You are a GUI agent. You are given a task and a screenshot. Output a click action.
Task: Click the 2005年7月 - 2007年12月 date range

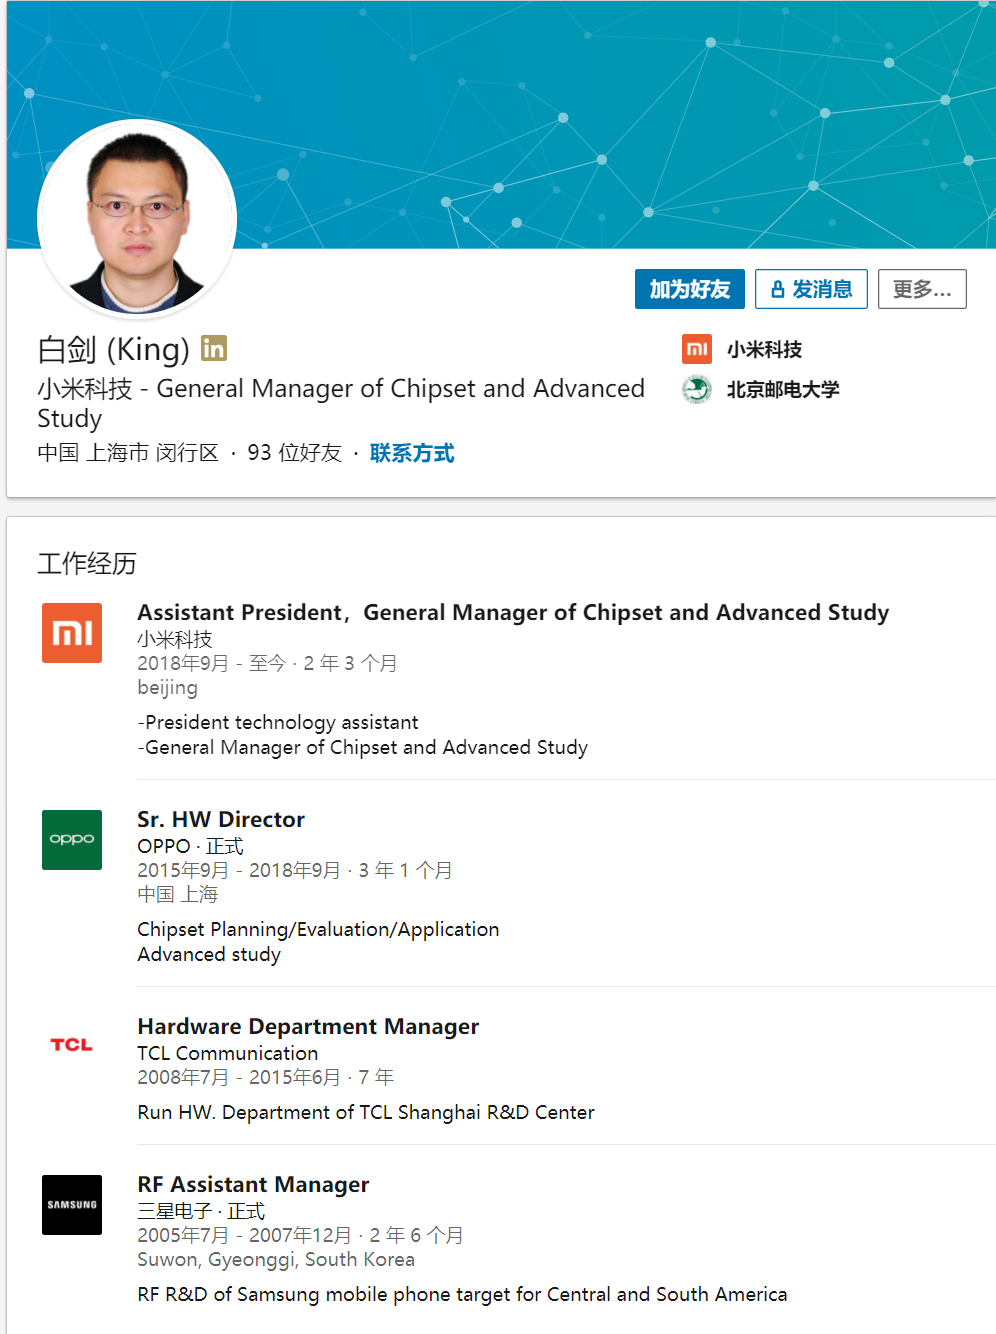click(244, 1235)
